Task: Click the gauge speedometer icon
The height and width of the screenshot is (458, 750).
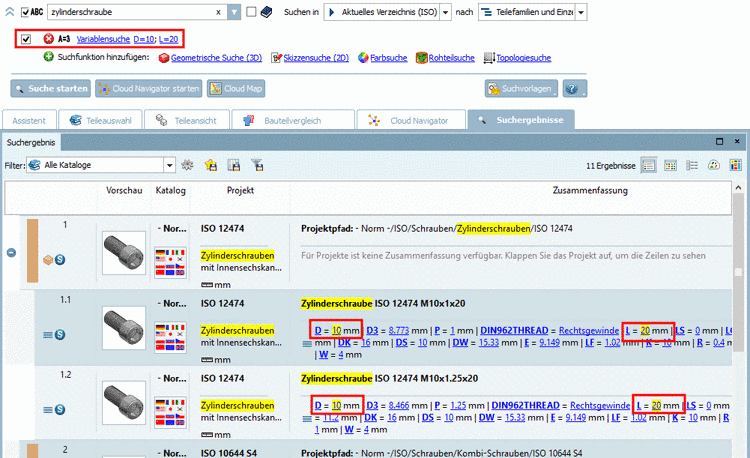Action: click(714, 165)
